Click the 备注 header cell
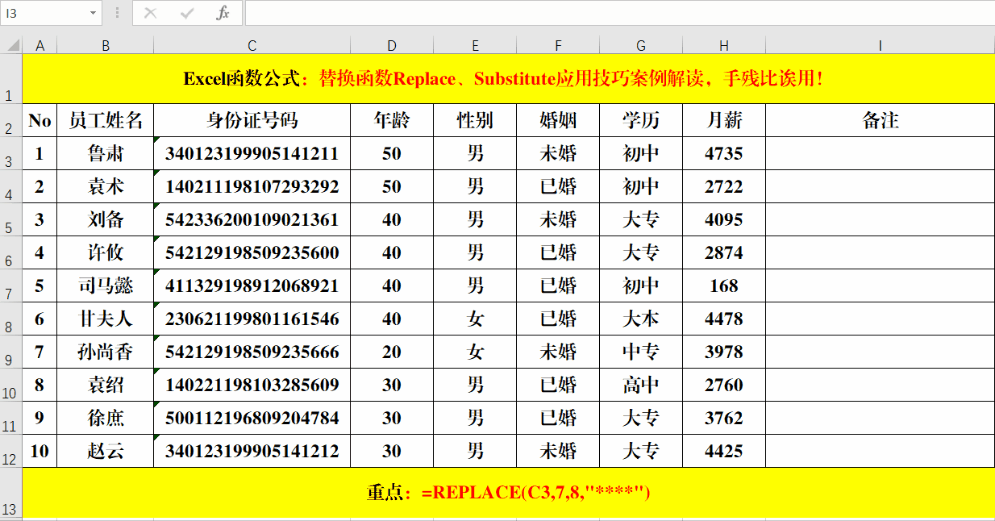This screenshot has height=521, width=995. click(x=880, y=121)
